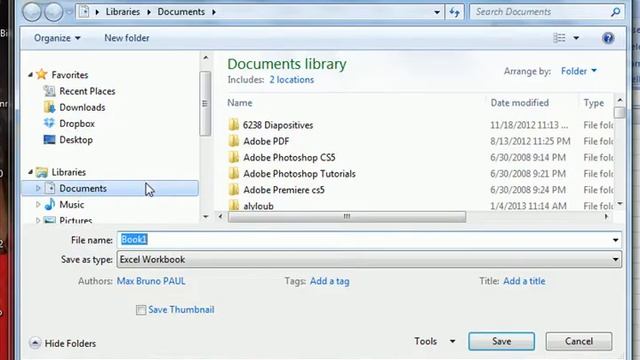The image size is (640, 360).
Task: Select the 6238 Diapositives folder name
Action: point(278,125)
